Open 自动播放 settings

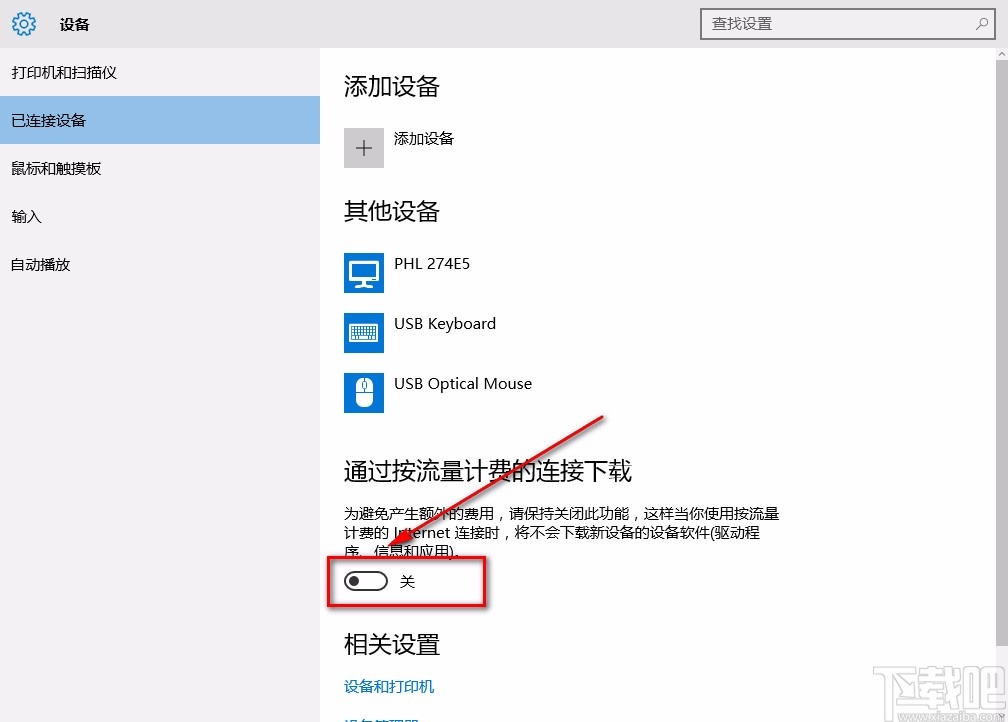click(40, 264)
